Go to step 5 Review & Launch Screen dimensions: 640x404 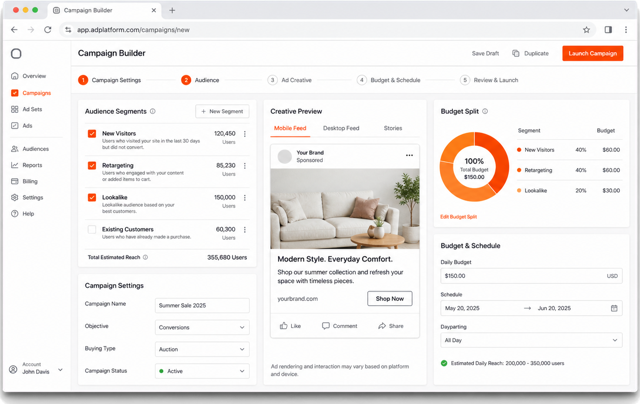coord(489,80)
